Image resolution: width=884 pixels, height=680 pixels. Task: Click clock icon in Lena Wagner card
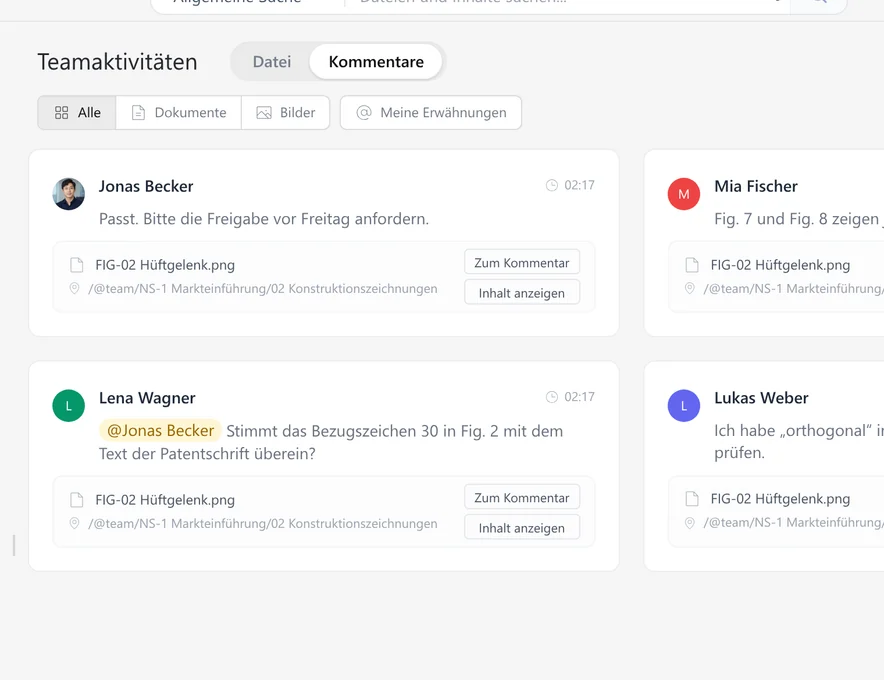(551, 397)
